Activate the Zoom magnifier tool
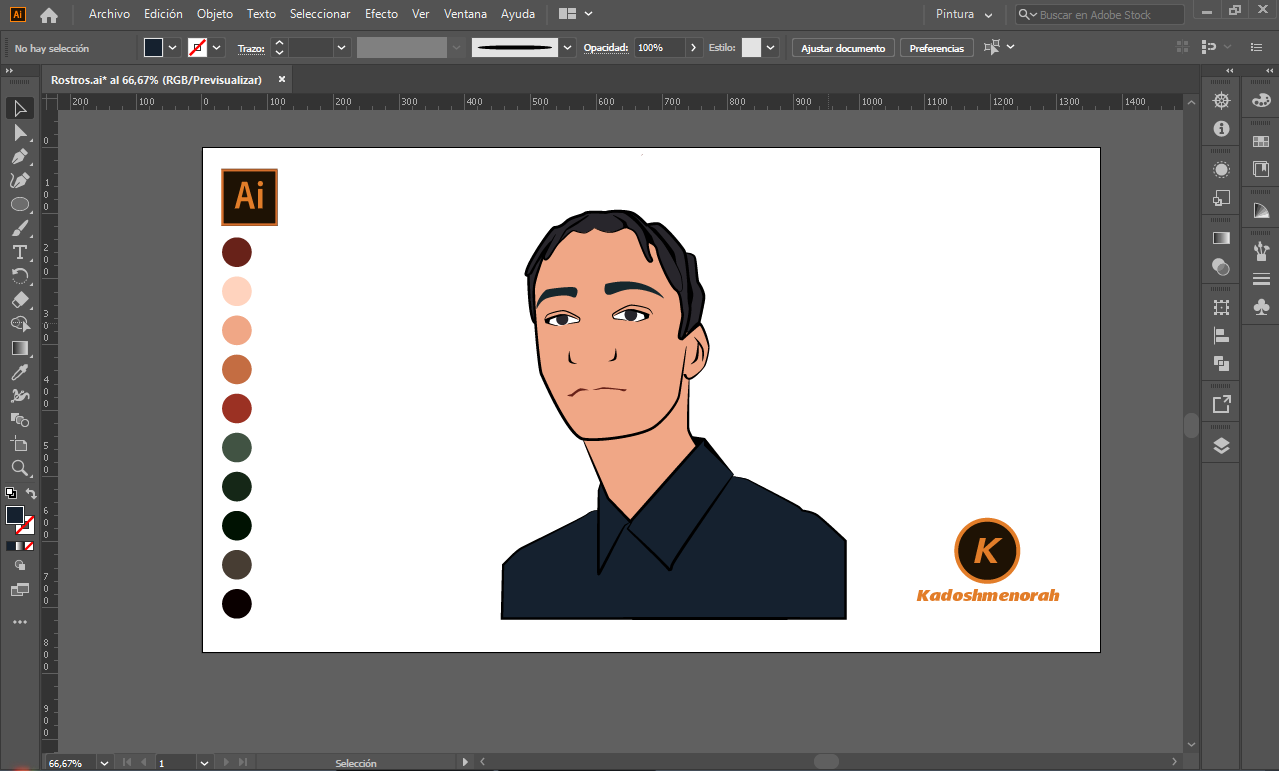This screenshot has width=1279, height=771. click(x=19, y=468)
